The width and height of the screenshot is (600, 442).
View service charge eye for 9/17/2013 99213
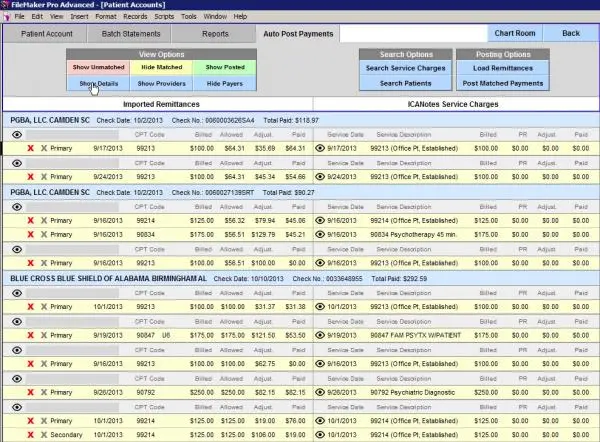(x=320, y=148)
